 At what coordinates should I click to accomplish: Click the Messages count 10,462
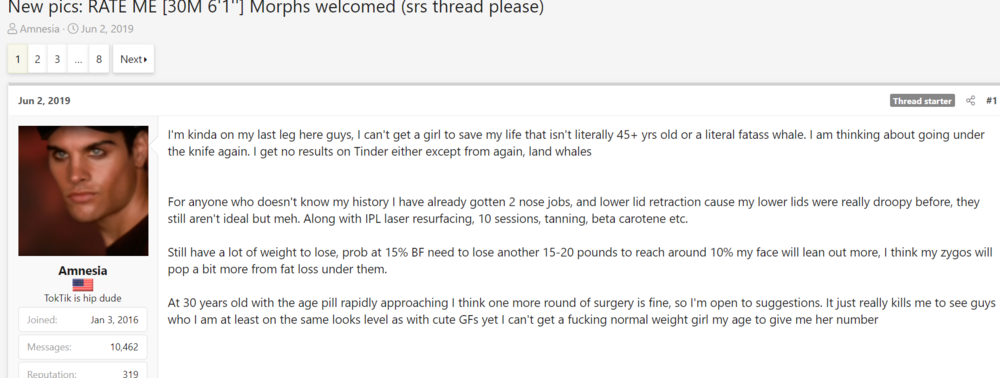click(x=122, y=347)
